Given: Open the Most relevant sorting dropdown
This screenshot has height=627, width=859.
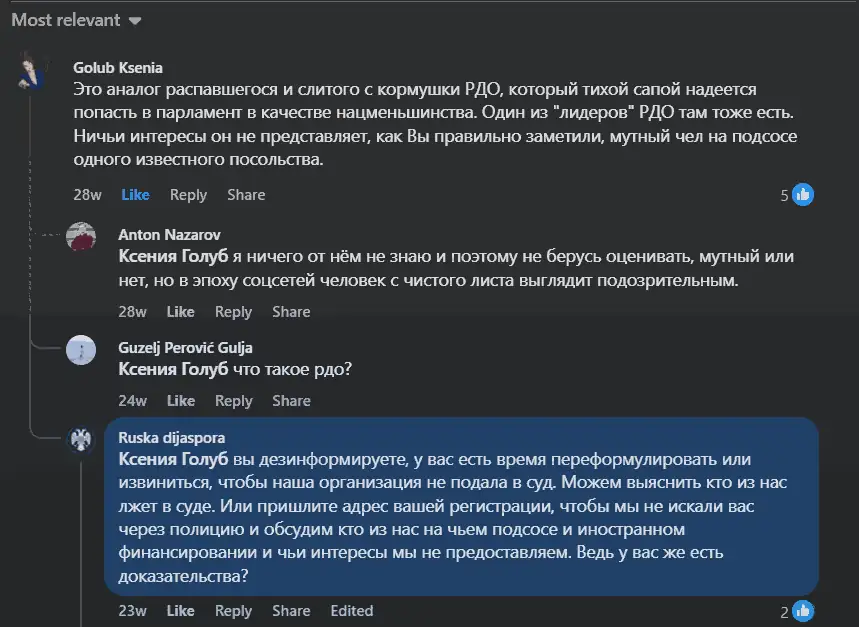Looking at the screenshot, I should coord(77,20).
